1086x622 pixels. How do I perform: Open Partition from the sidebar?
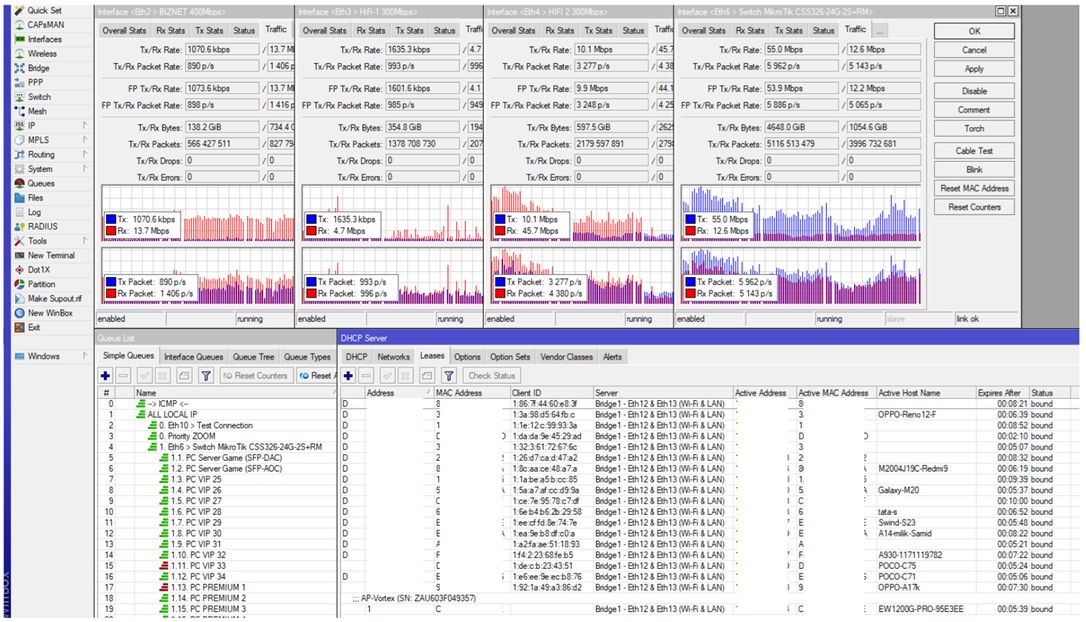click(42, 284)
